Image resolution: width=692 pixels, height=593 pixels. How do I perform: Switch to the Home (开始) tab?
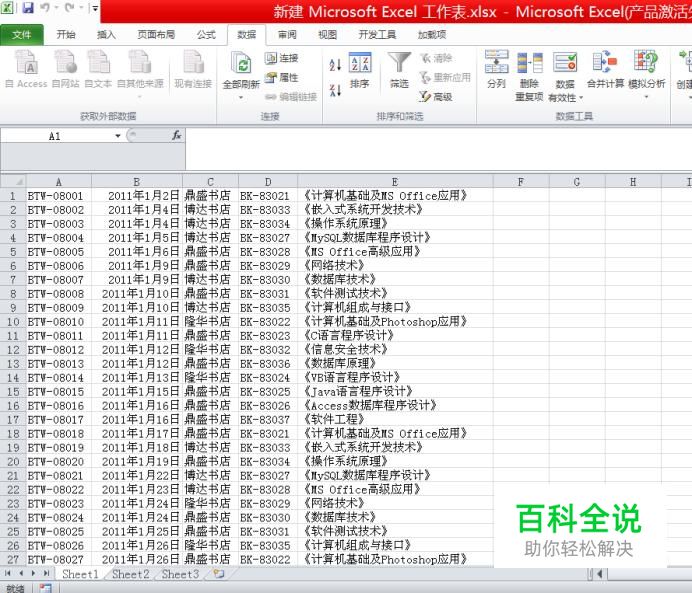coord(66,34)
